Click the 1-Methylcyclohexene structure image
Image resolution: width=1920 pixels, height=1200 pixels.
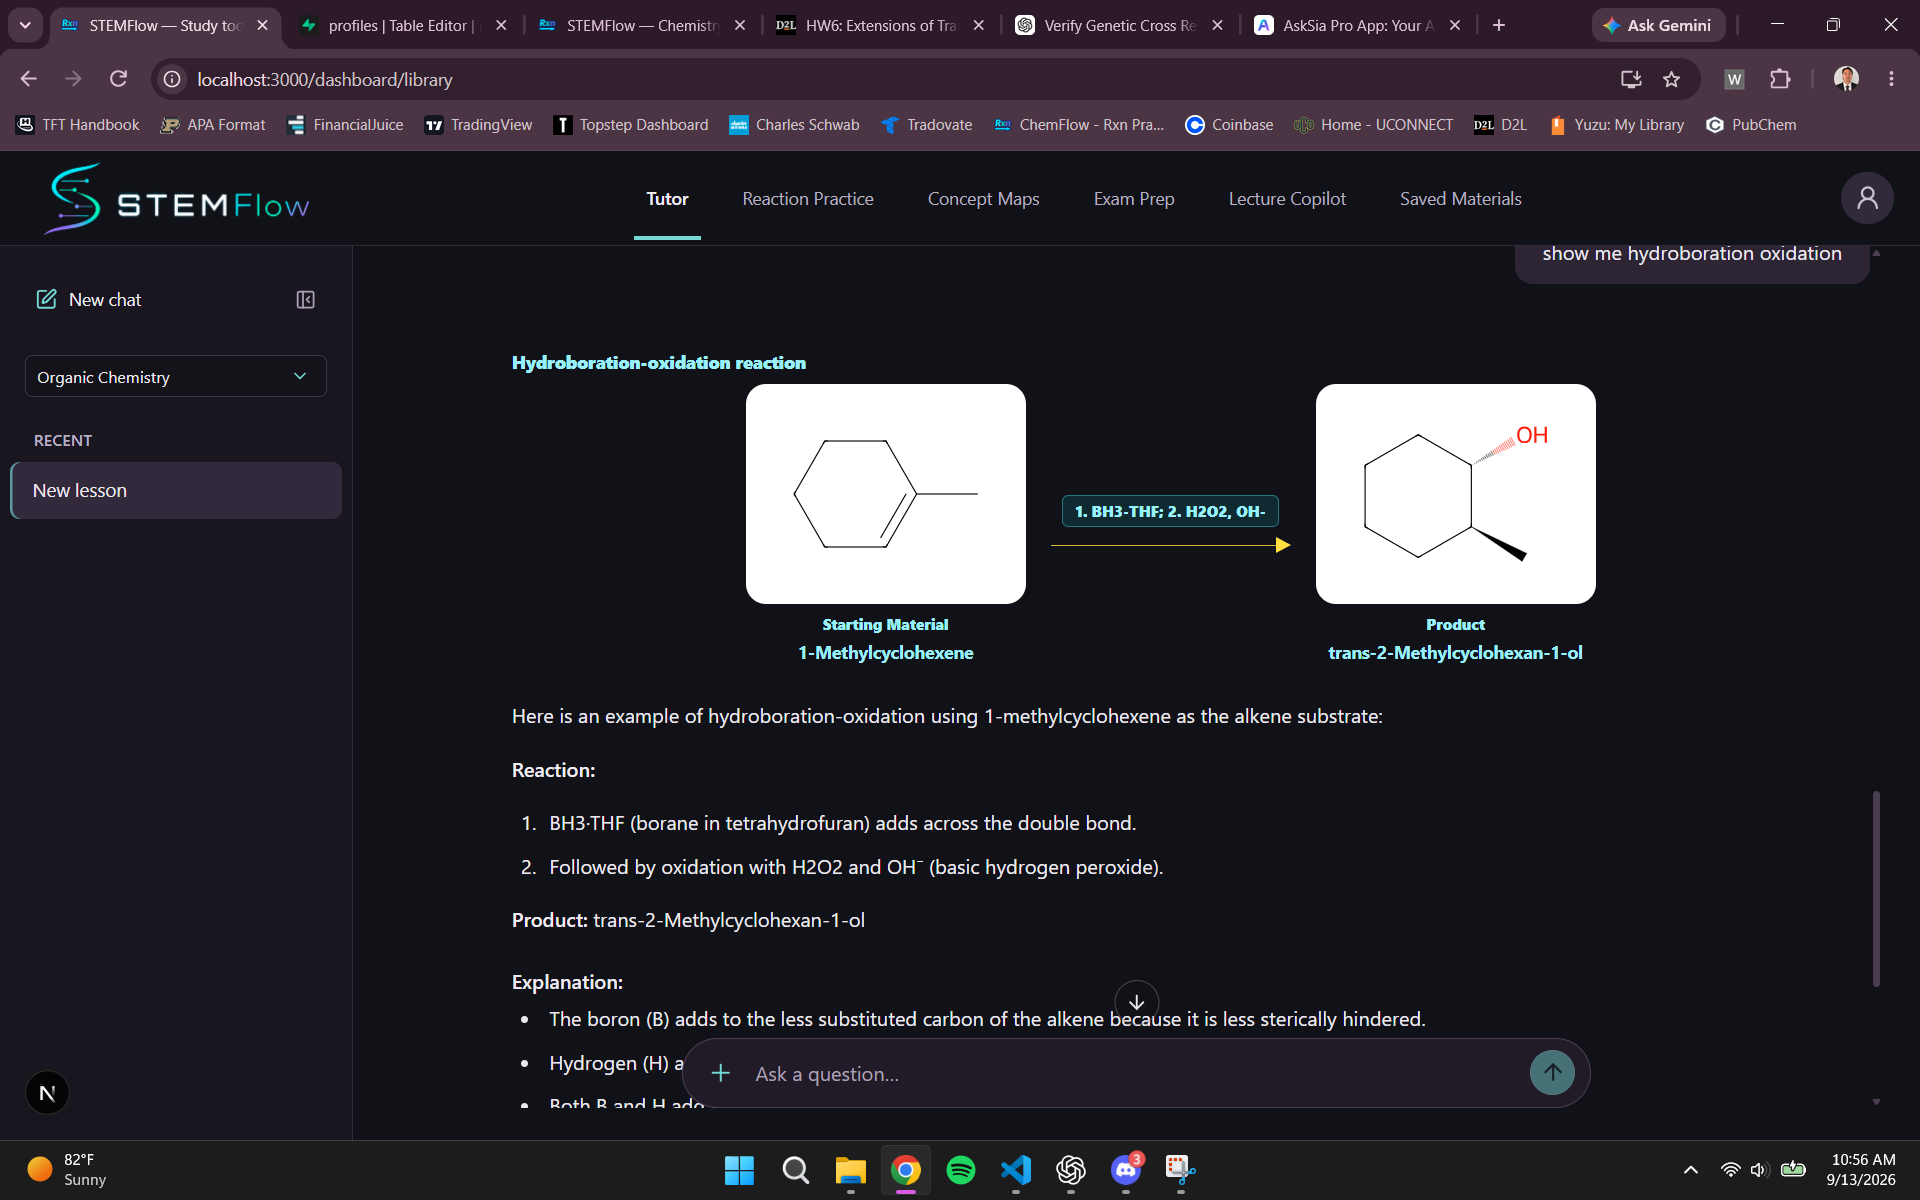coord(886,494)
